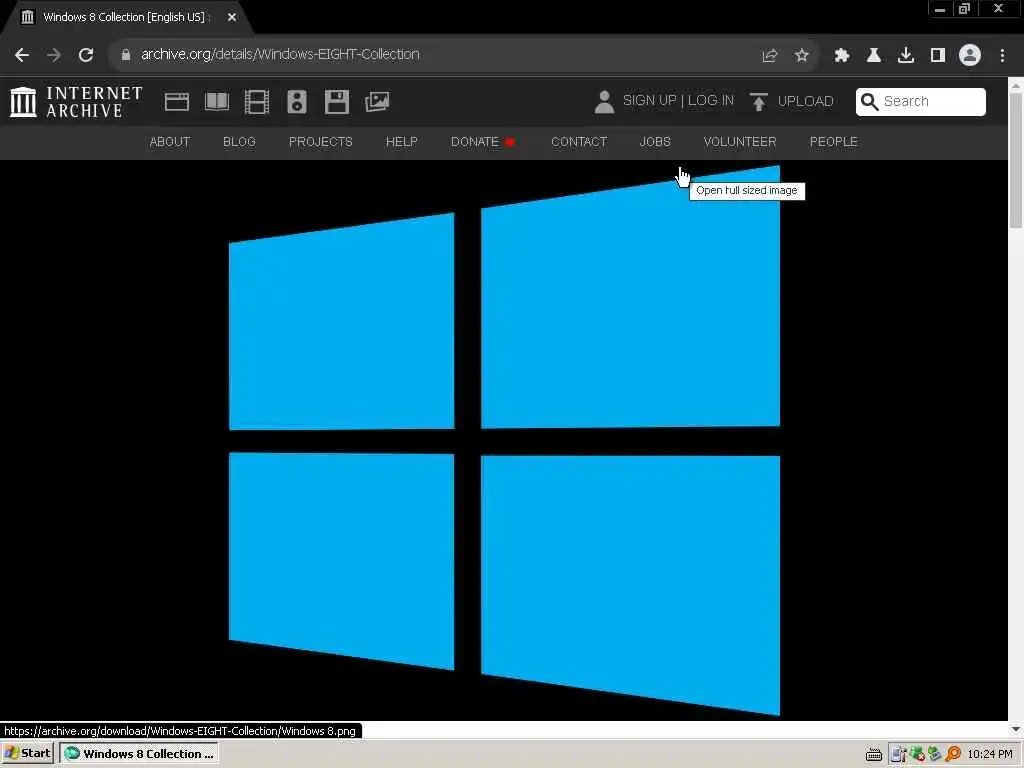Open the browser downloads icon
The image size is (1024, 768).
[905, 56]
